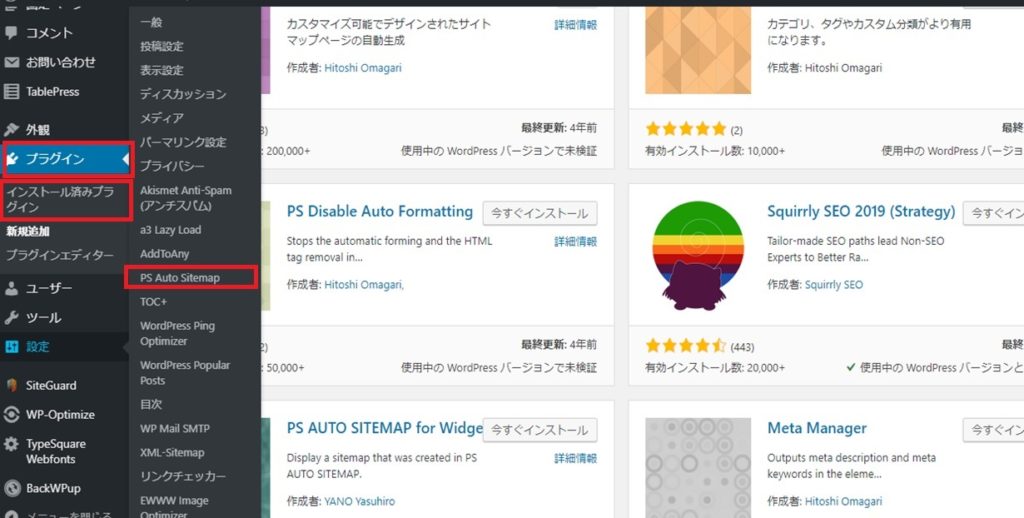Select ディスカッション in settings flyout
Image resolution: width=1024 pixels, height=518 pixels.
click(x=184, y=94)
